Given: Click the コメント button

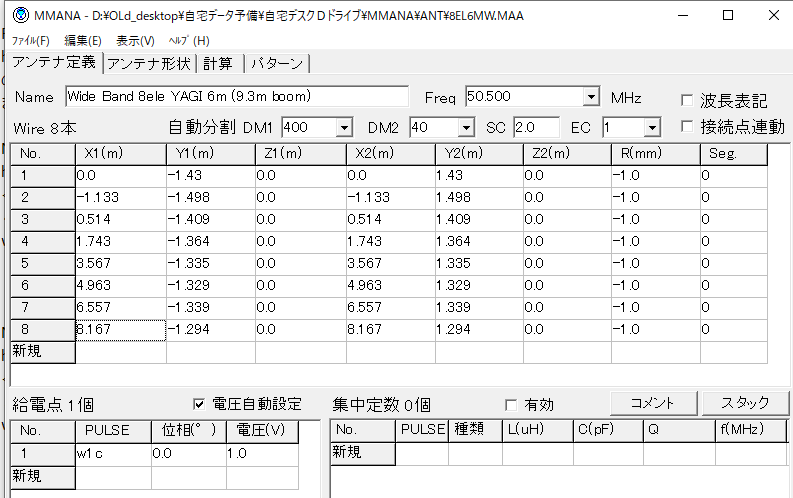Looking at the screenshot, I should (x=650, y=403).
